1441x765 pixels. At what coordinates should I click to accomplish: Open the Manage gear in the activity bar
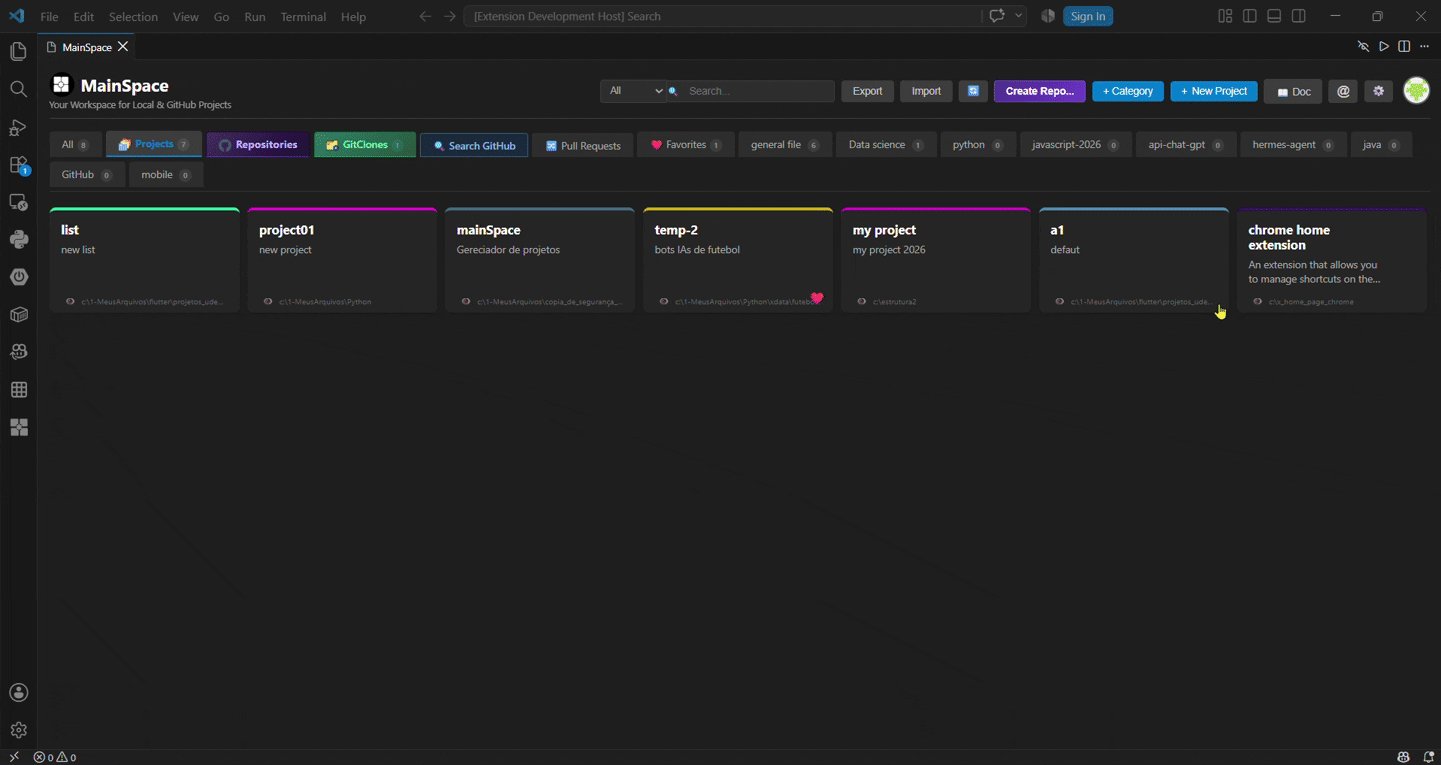[18, 730]
